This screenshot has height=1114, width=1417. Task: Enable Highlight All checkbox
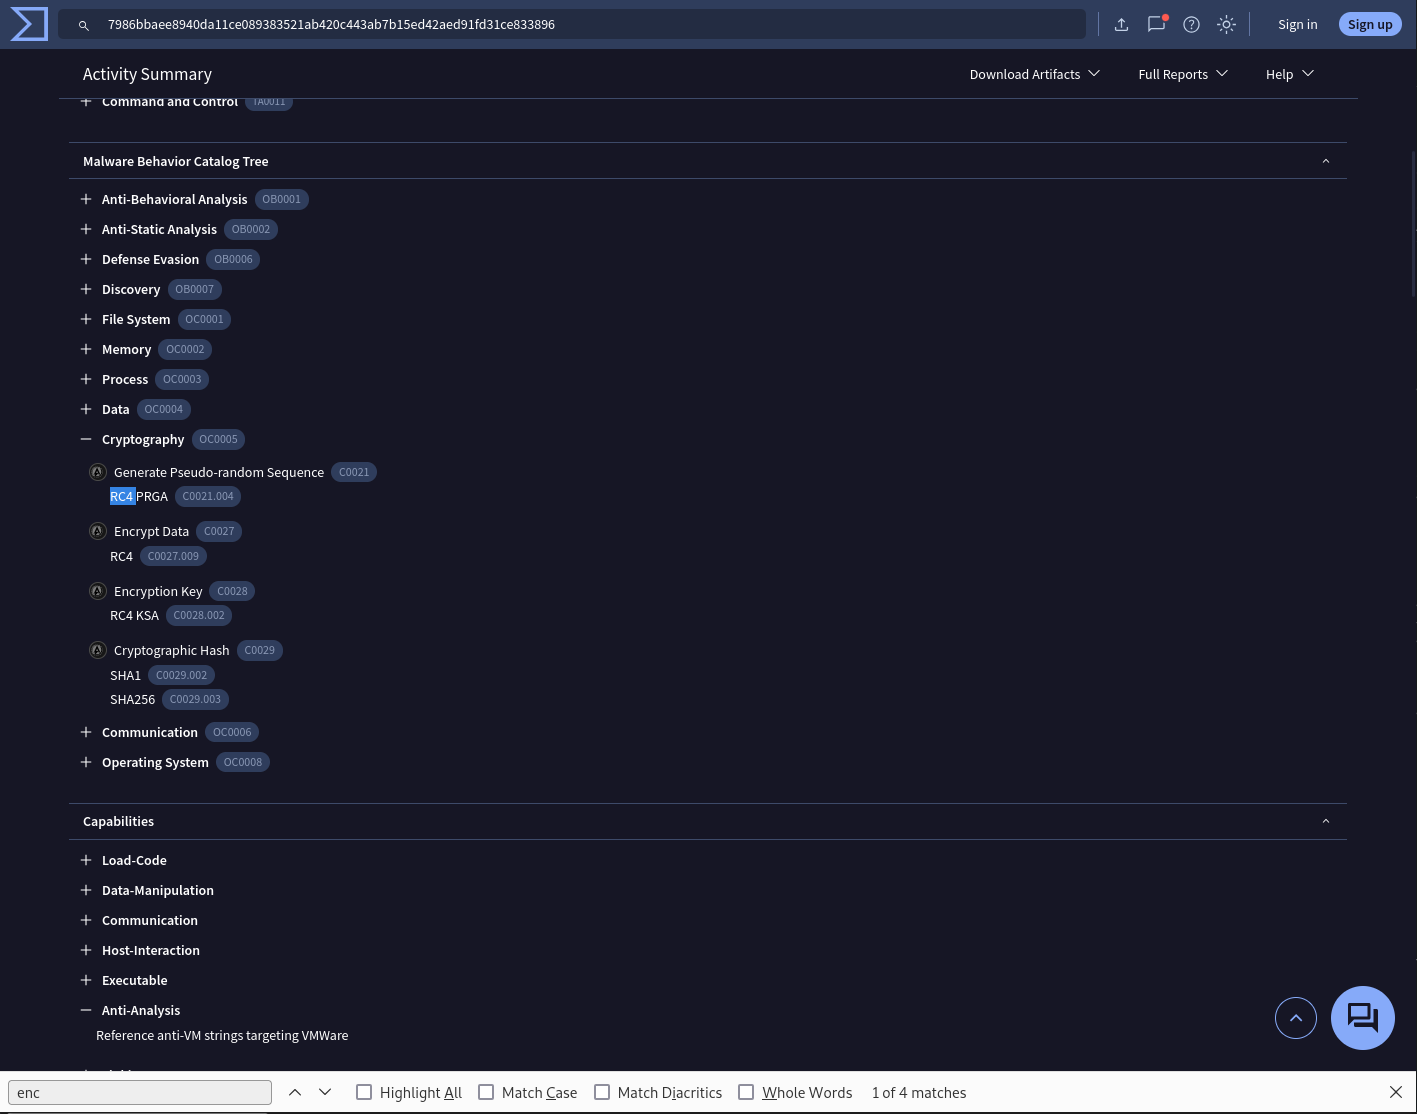pos(364,1092)
